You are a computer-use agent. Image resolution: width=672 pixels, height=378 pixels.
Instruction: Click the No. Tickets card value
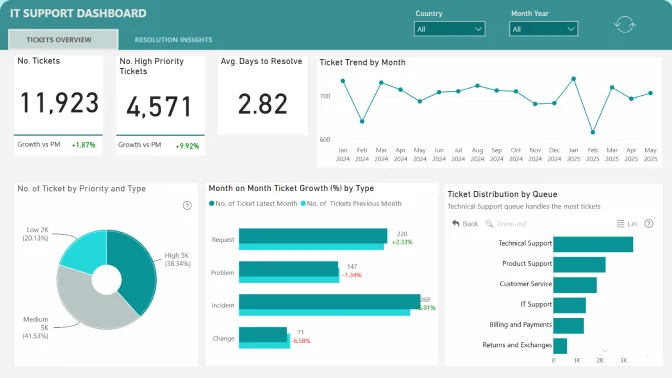click(59, 103)
